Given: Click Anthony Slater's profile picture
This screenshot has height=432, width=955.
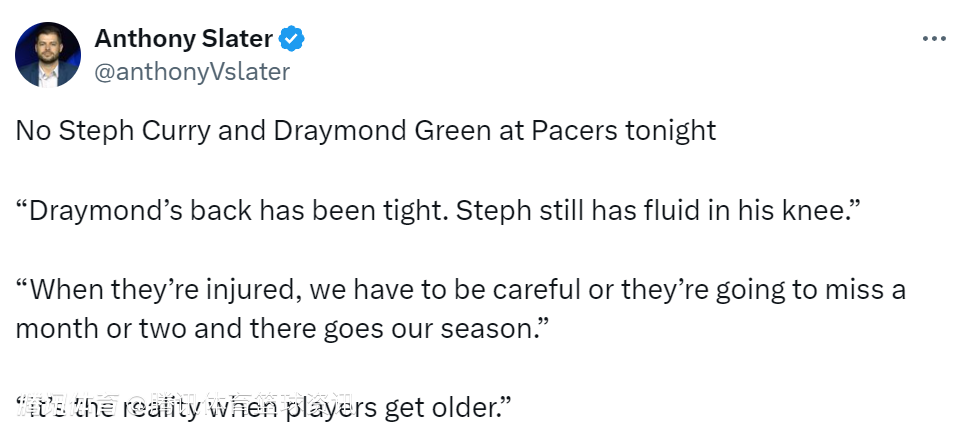Looking at the screenshot, I should click(48, 54).
